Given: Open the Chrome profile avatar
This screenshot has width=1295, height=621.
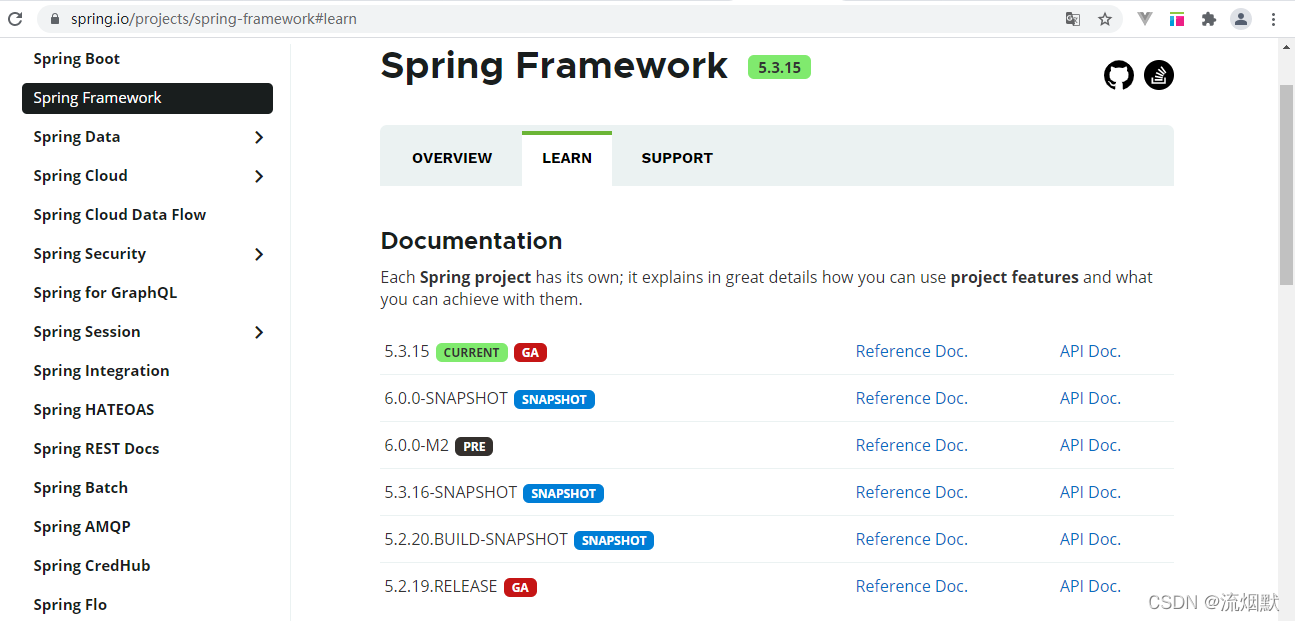Looking at the screenshot, I should coord(1241,19).
